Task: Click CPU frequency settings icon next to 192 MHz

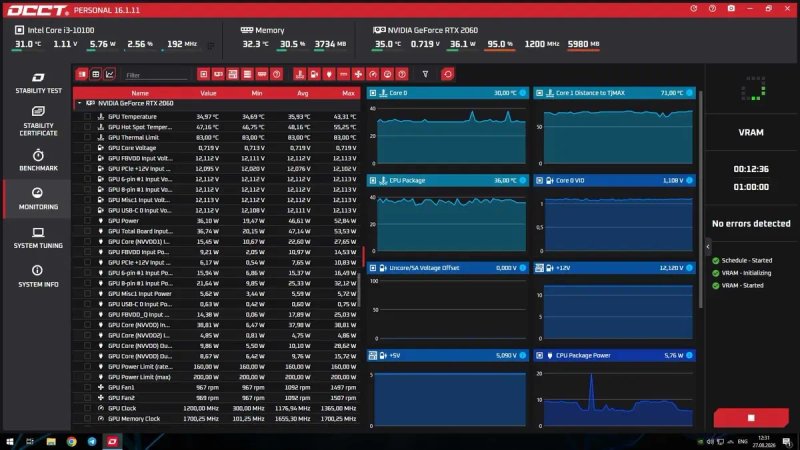Action: click(211, 45)
